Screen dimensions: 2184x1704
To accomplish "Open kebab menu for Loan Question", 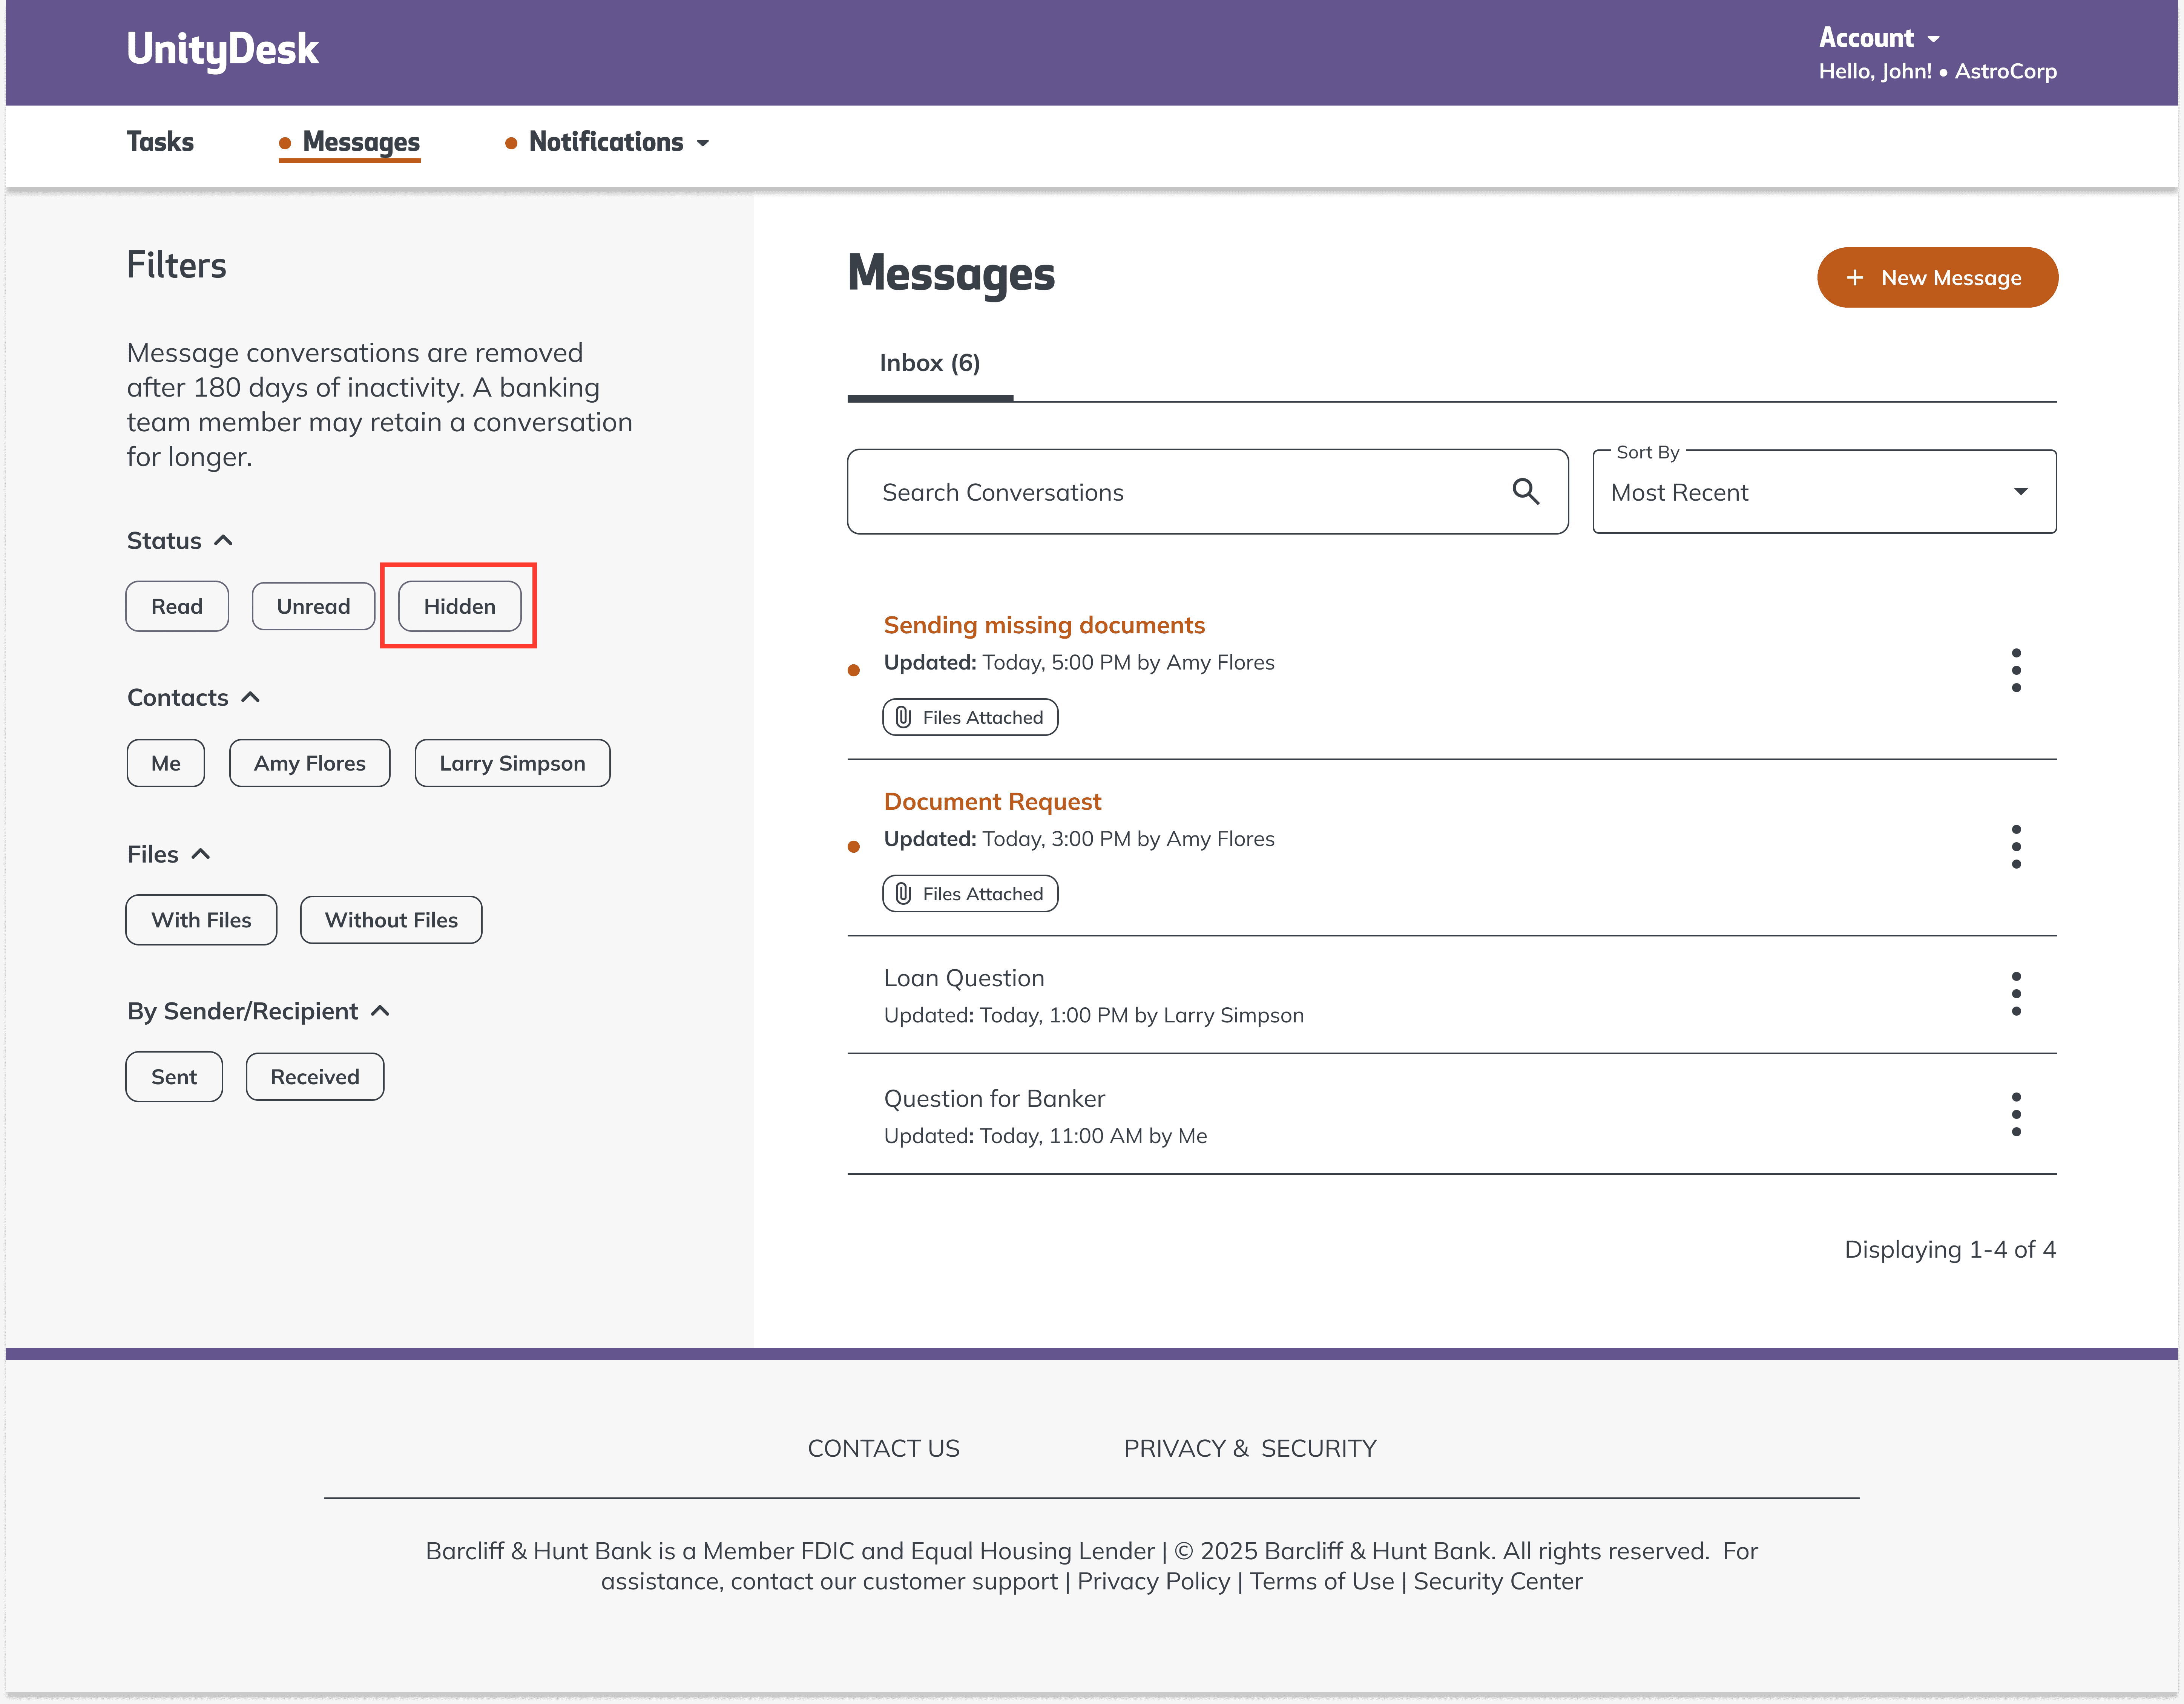I will click(2015, 994).
